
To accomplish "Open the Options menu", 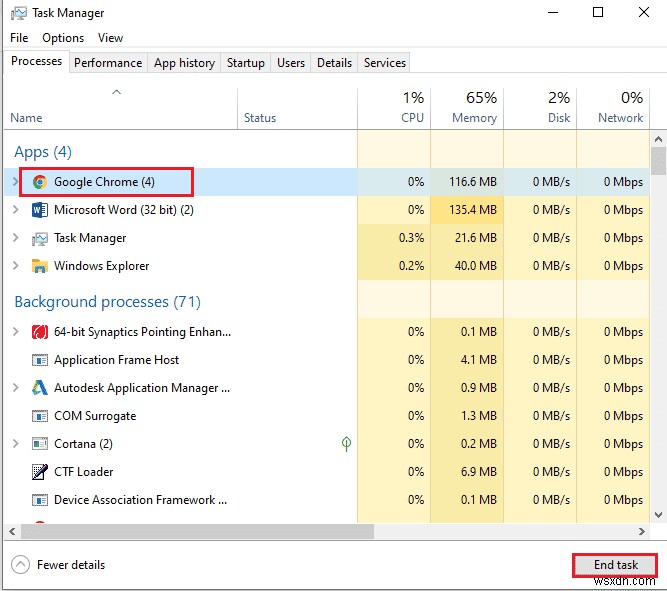I will click(63, 38).
